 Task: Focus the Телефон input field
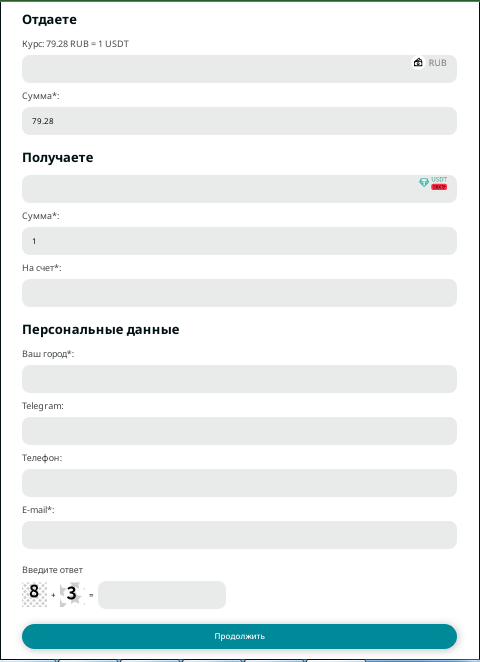(x=239, y=483)
